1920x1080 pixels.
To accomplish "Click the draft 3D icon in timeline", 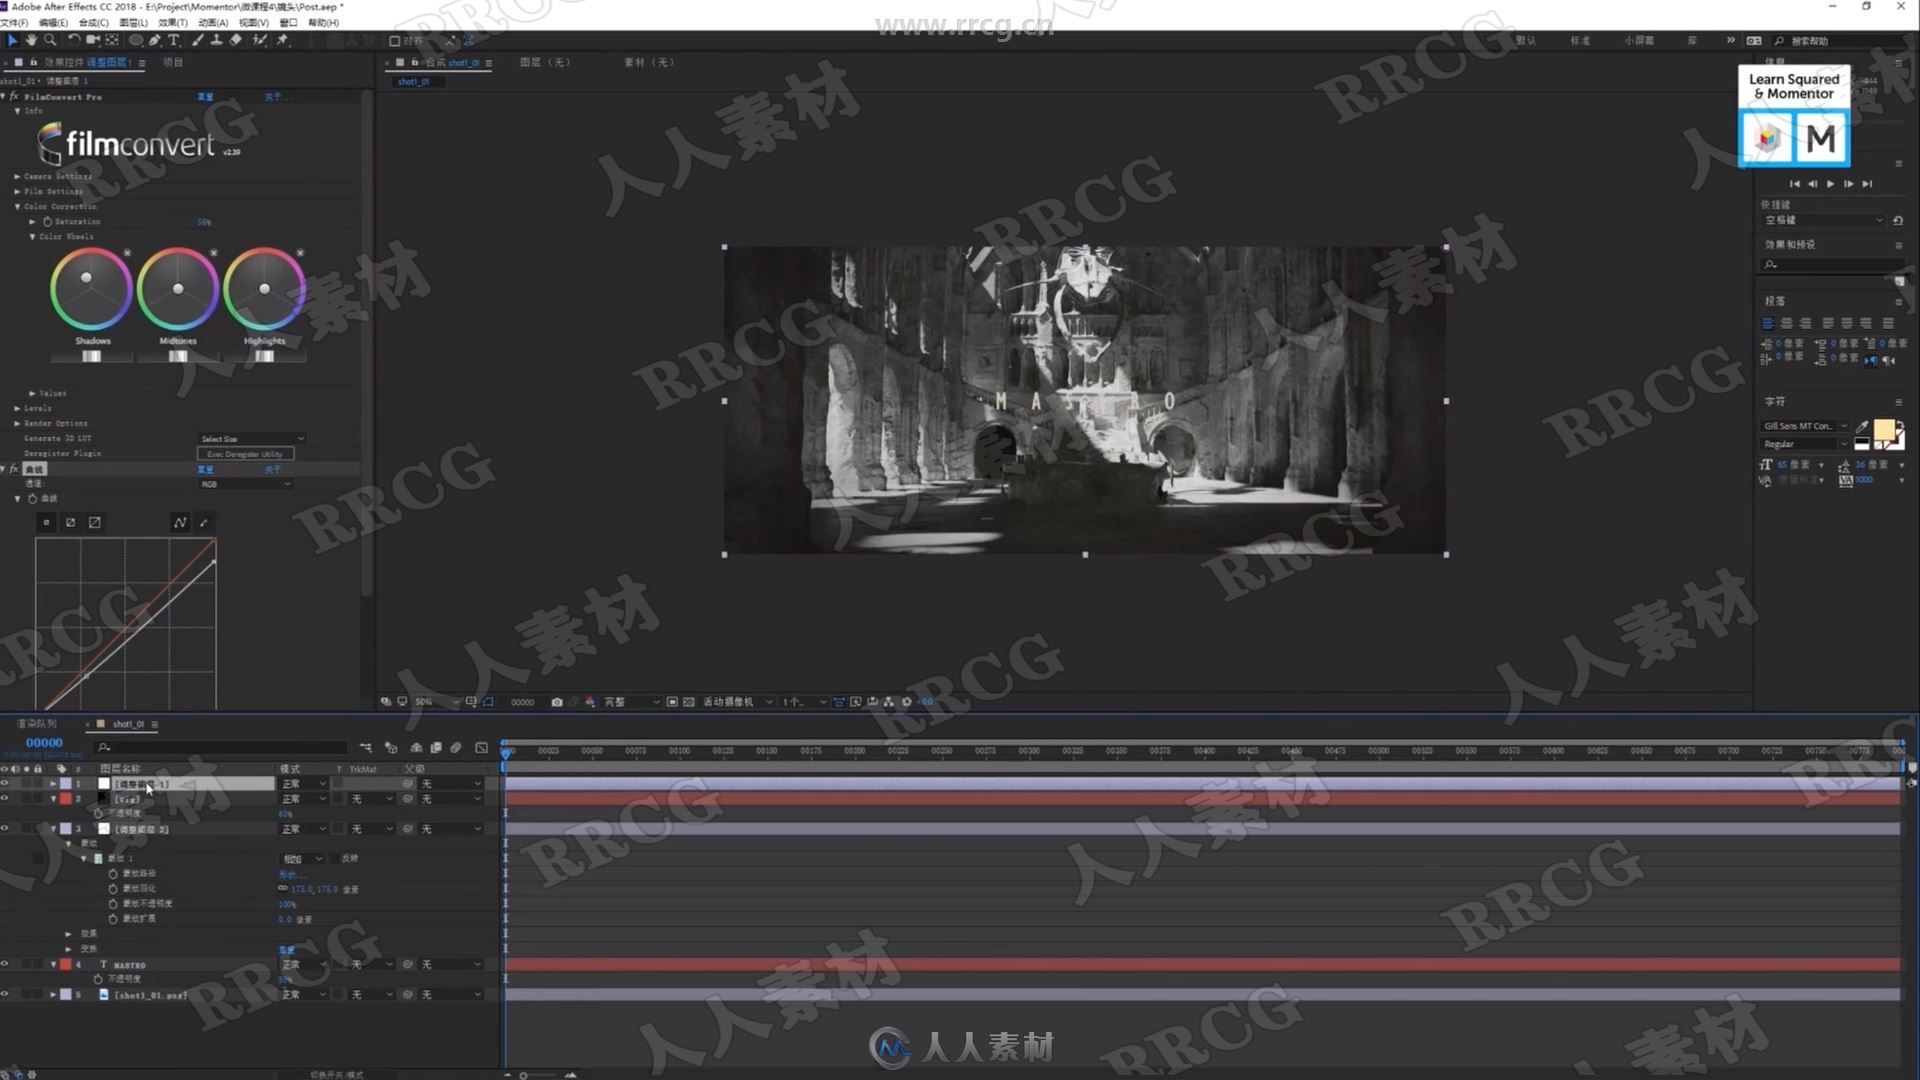I will click(x=391, y=747).
